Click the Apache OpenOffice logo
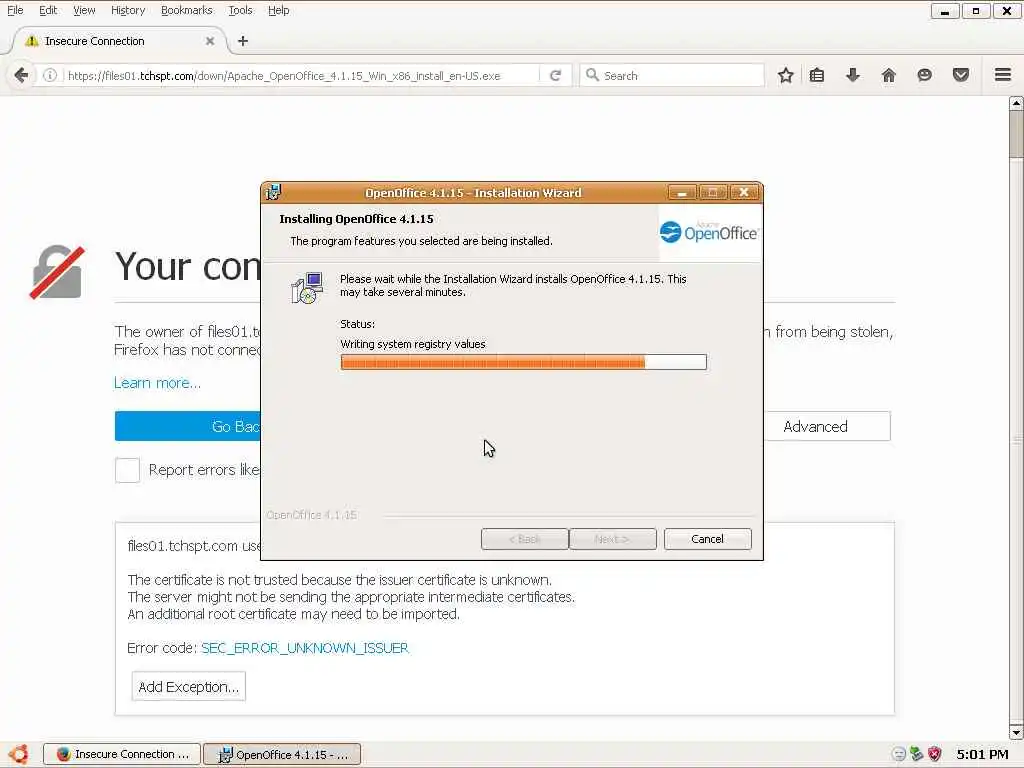Image resolution: width=1024 pixels, height=768 pixels. 709,232
